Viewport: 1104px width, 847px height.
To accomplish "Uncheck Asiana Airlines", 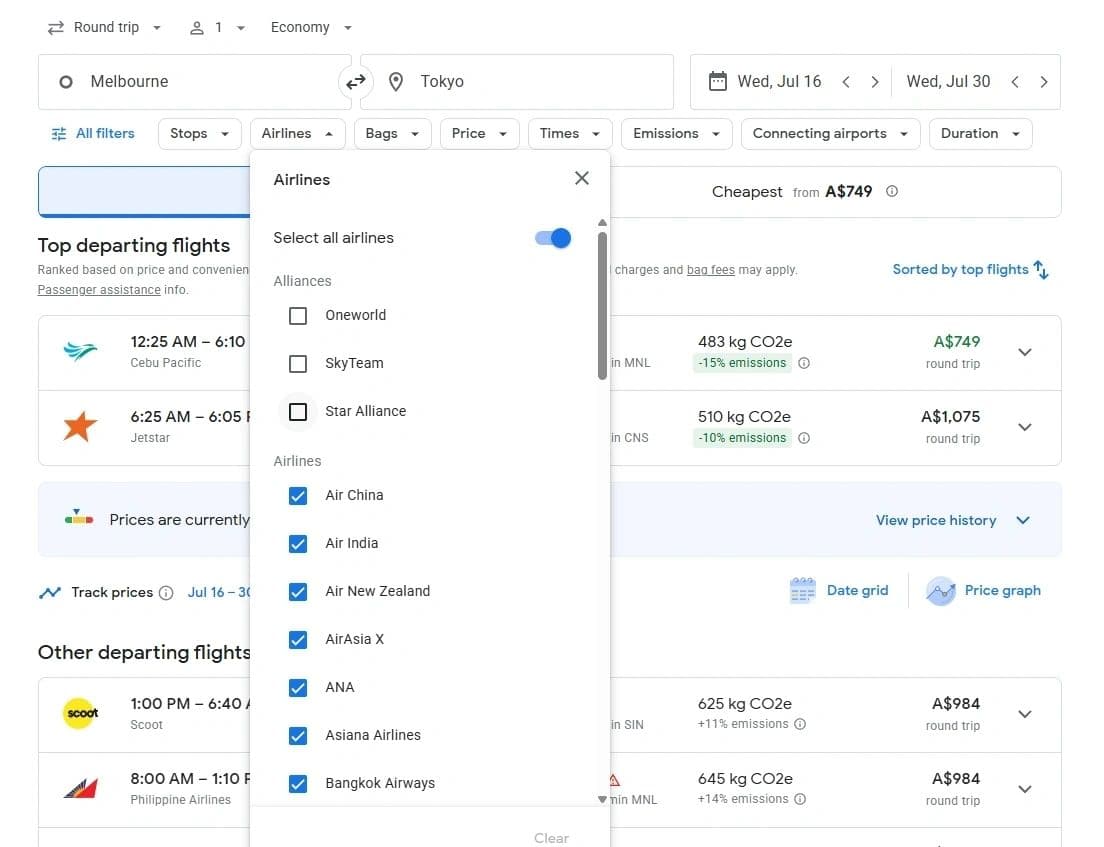I will (298, 736).
